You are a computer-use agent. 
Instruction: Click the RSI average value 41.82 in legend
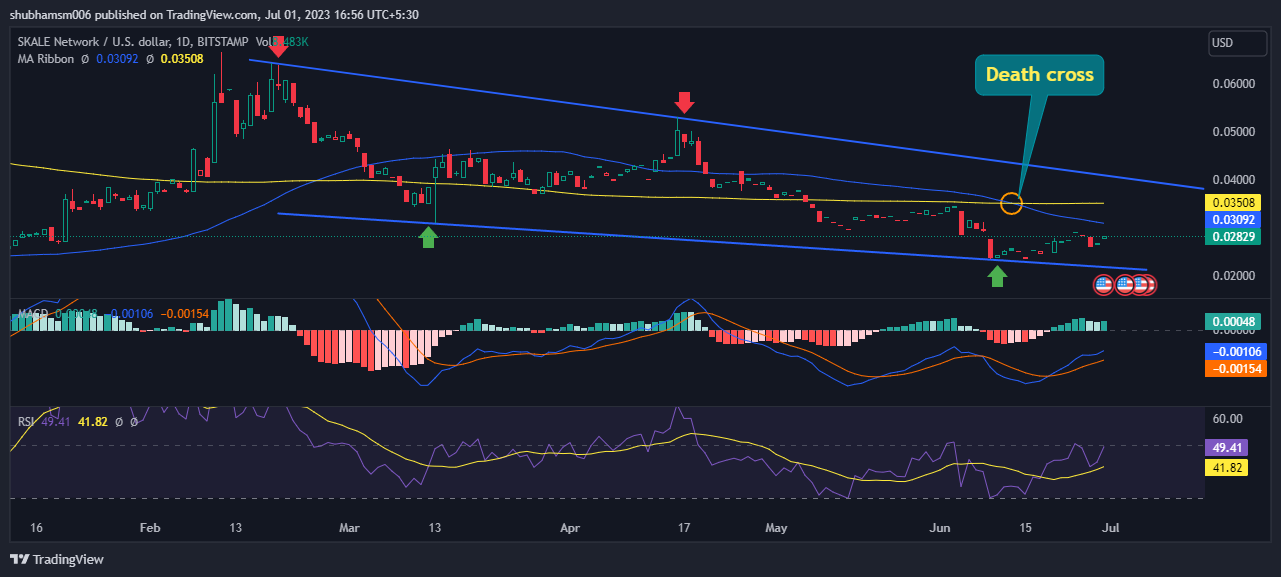click(91, 422)
